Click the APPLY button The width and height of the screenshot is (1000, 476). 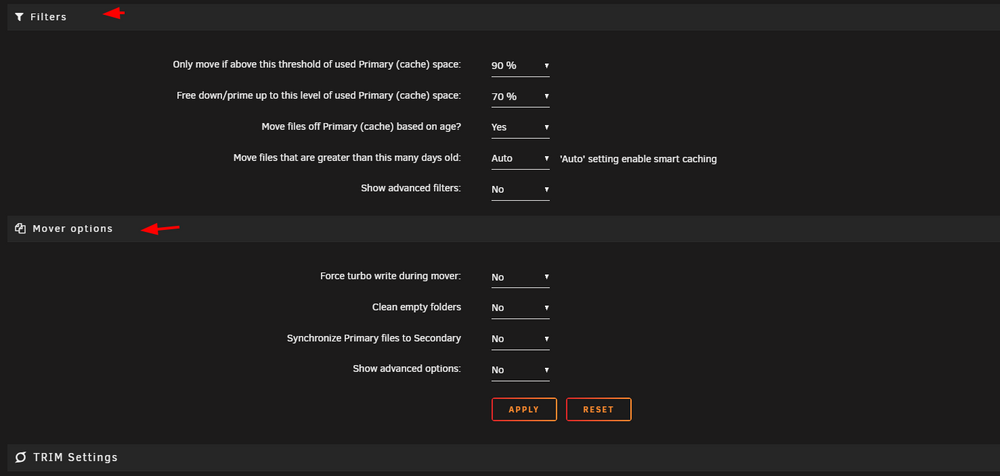coord(524,410)
